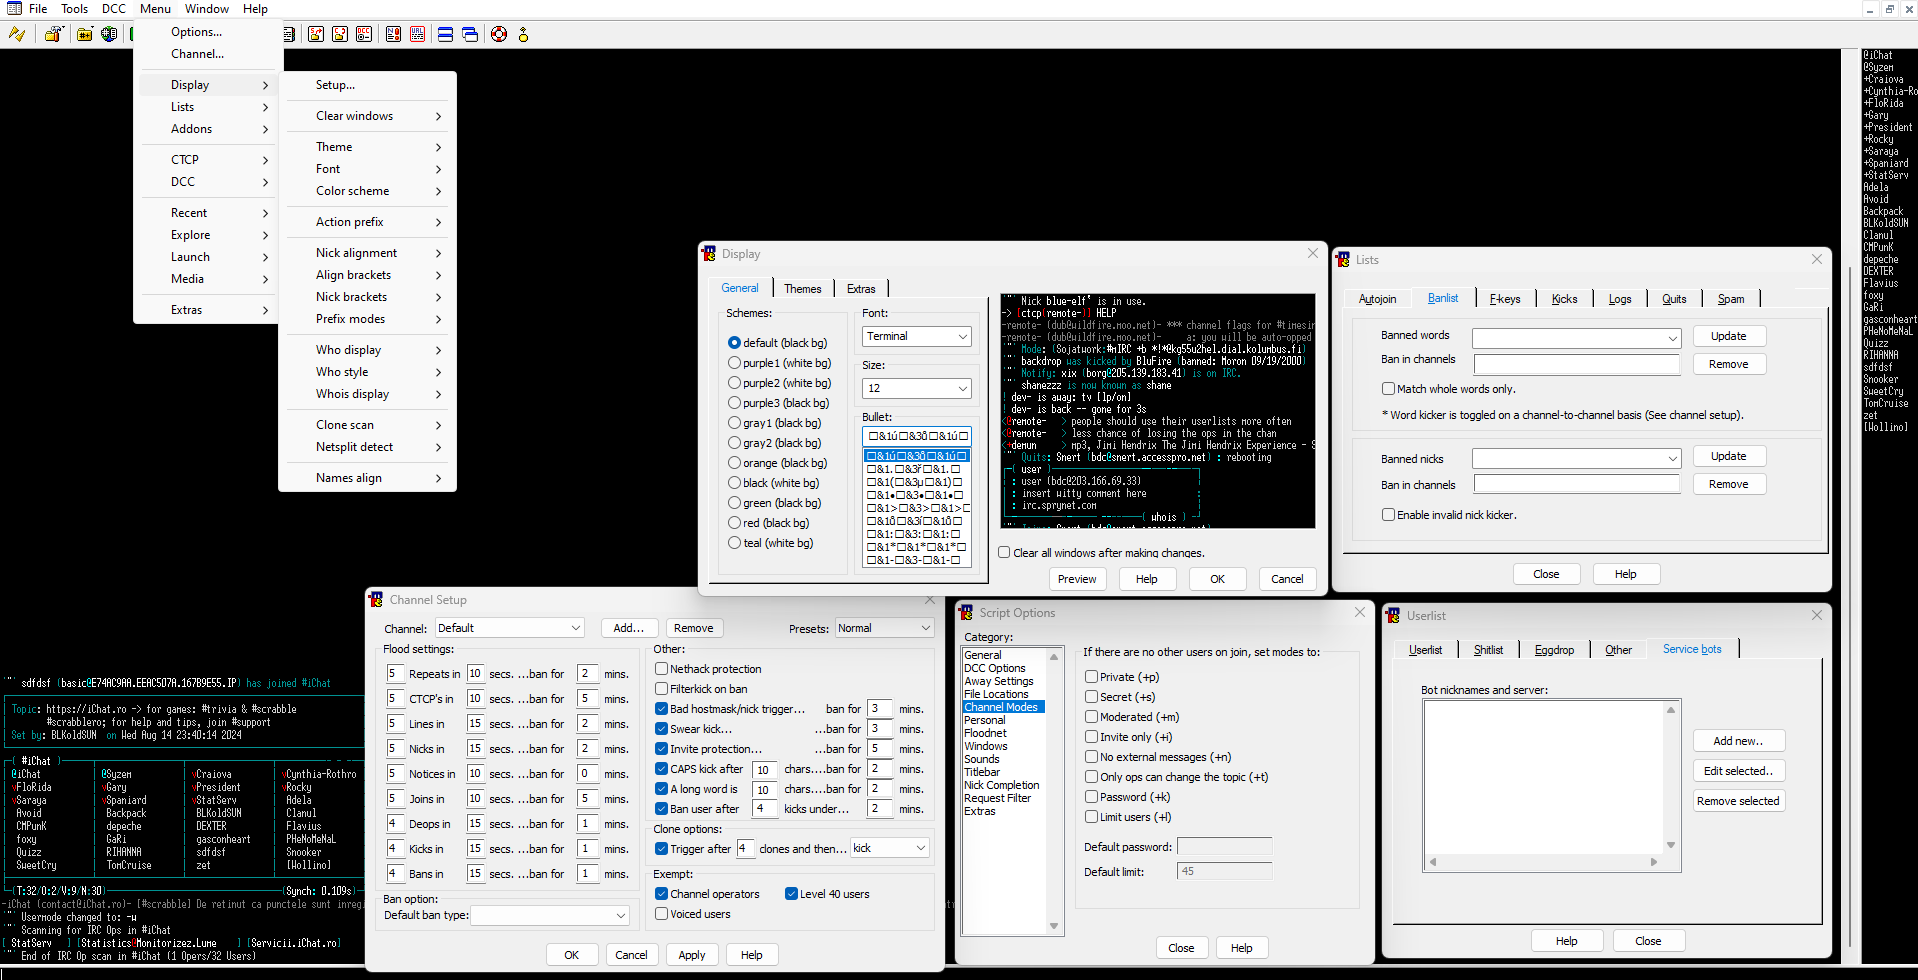Click the notify list toolbar icon
The height and width of the screenshot is (980, 1918).
pos(394,34)
